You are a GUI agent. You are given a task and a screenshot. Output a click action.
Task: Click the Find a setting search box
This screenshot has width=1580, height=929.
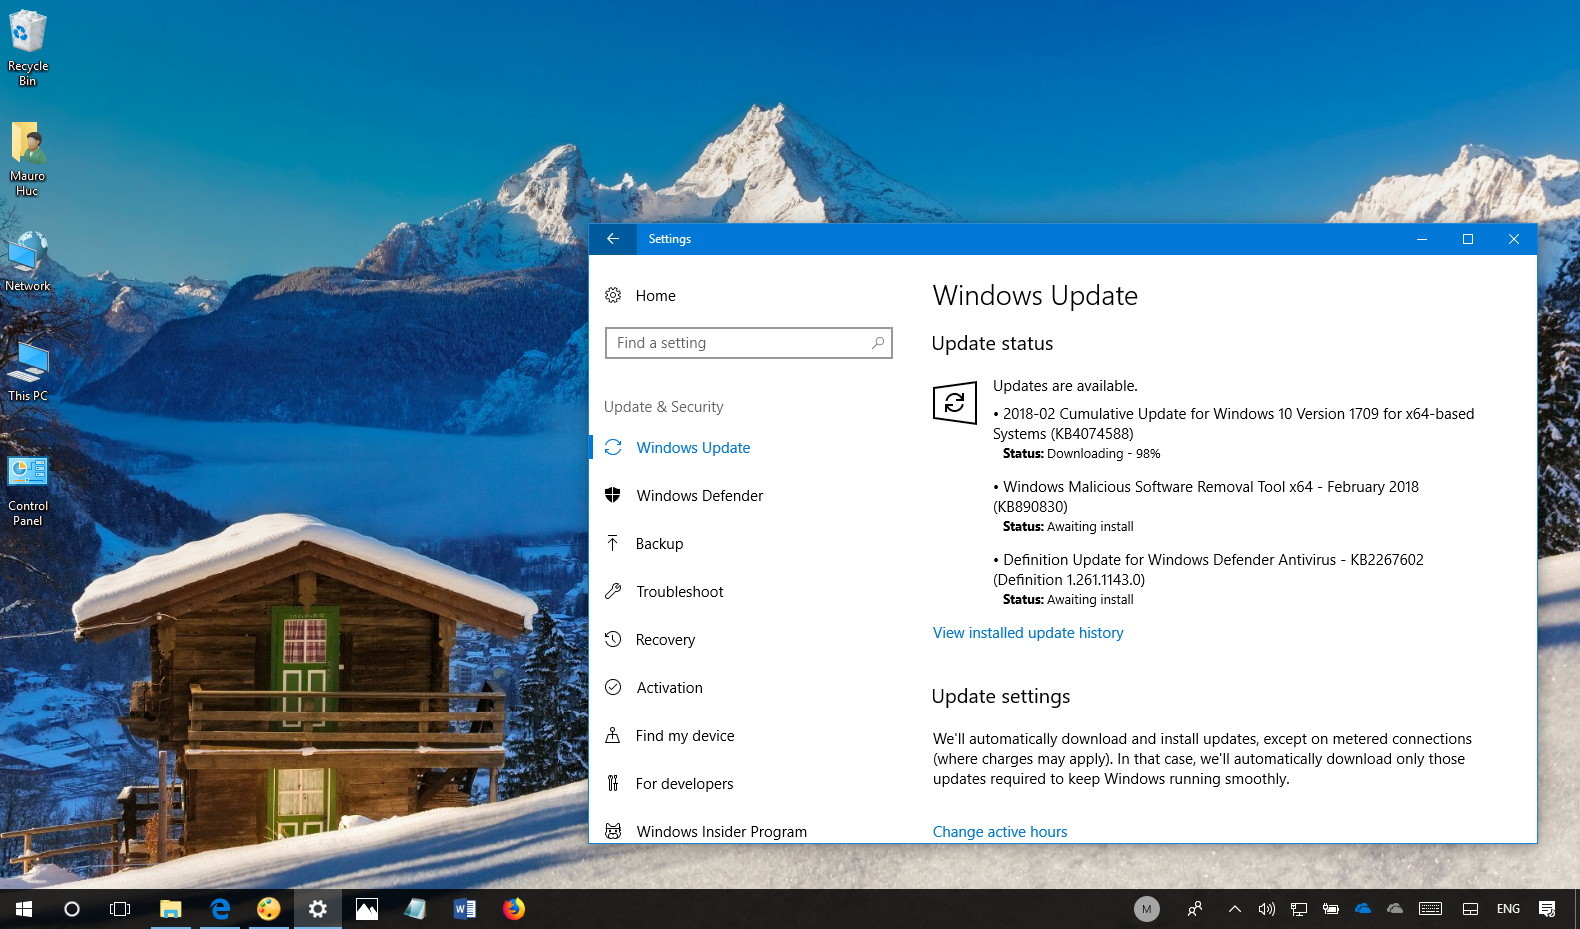point(749,343)
